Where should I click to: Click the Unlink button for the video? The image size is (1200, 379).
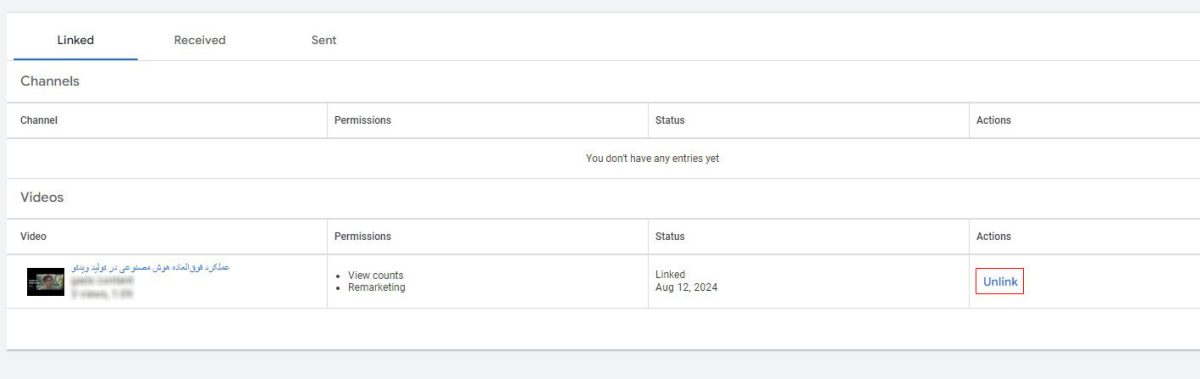click(x=1000, y=282)
